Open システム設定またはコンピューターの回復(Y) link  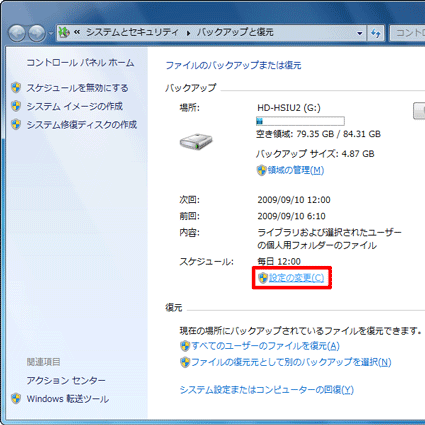267,390
